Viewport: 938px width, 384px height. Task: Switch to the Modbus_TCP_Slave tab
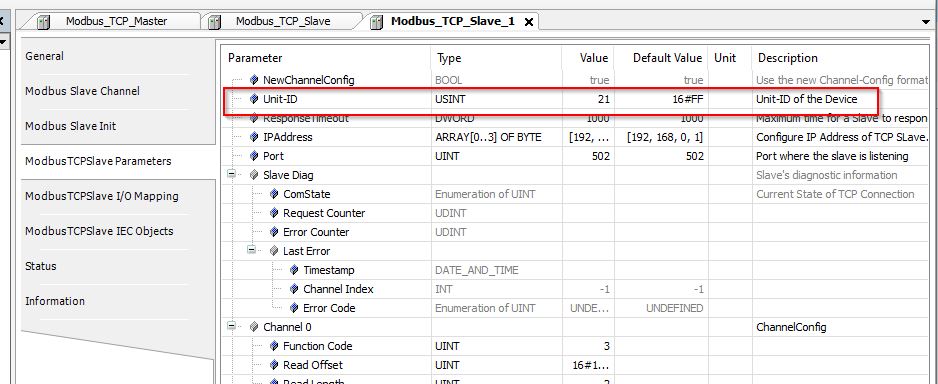coord(282,22)
